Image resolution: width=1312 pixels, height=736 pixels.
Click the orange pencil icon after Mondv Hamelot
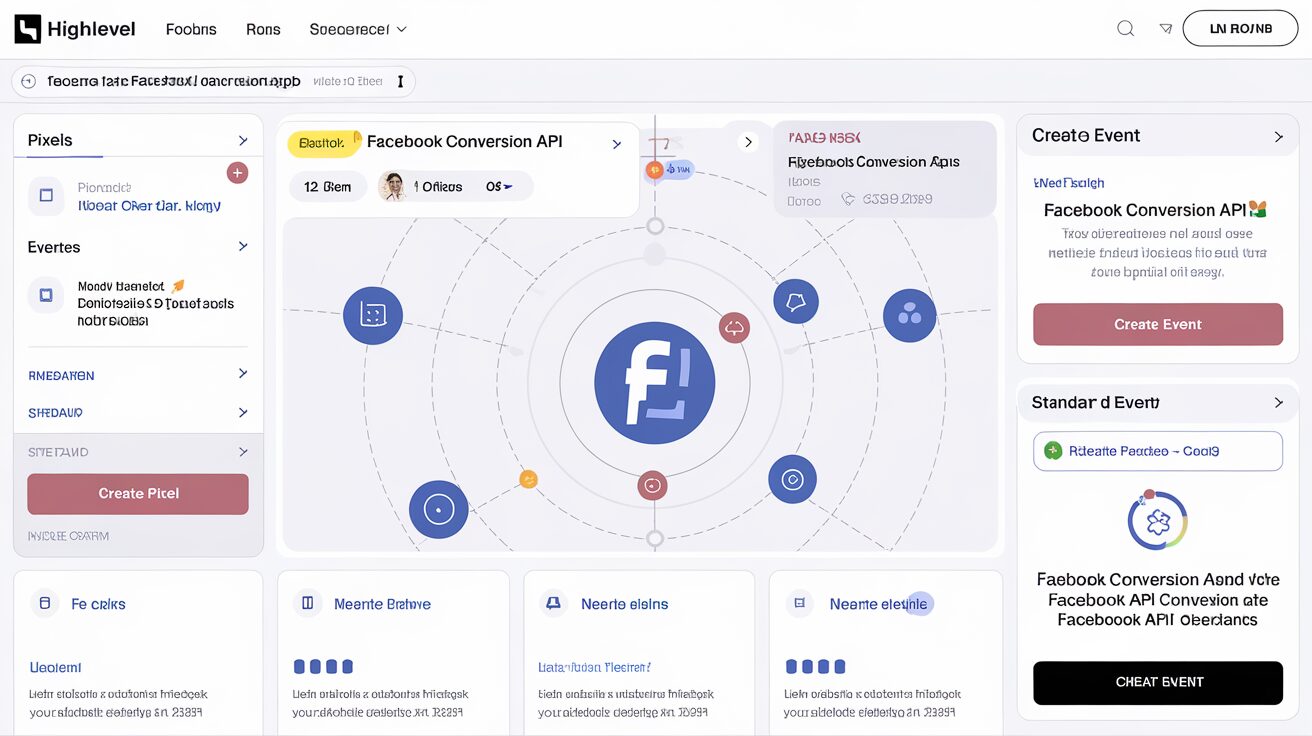[179, 286]
